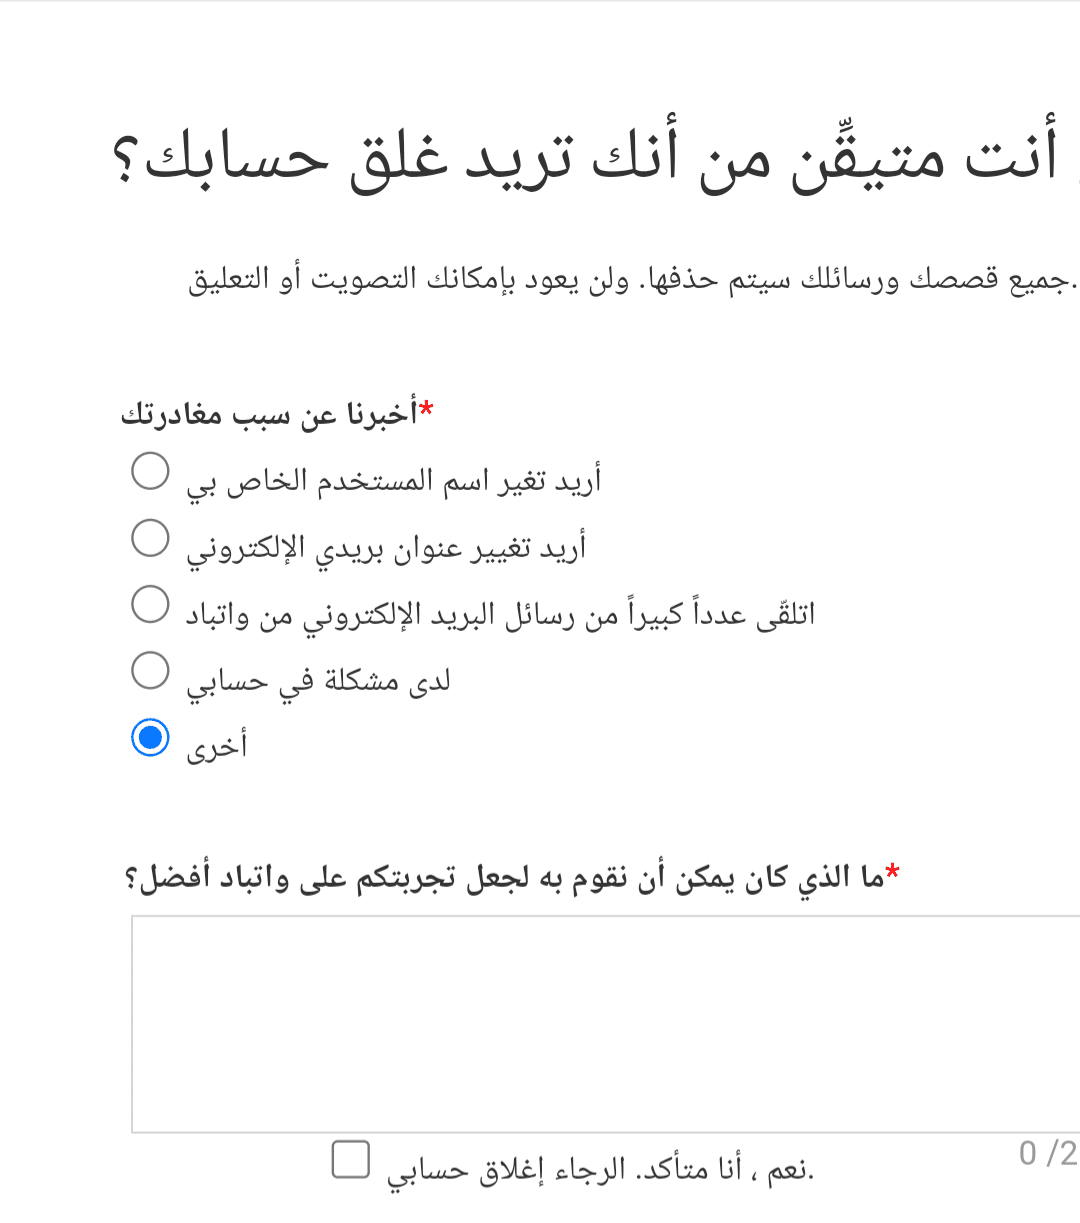Image resolution: width=1080 pixels, height=1223 pixels.
Task: Tick the confirm close my account checkbox
Action: coord(351,1159)
